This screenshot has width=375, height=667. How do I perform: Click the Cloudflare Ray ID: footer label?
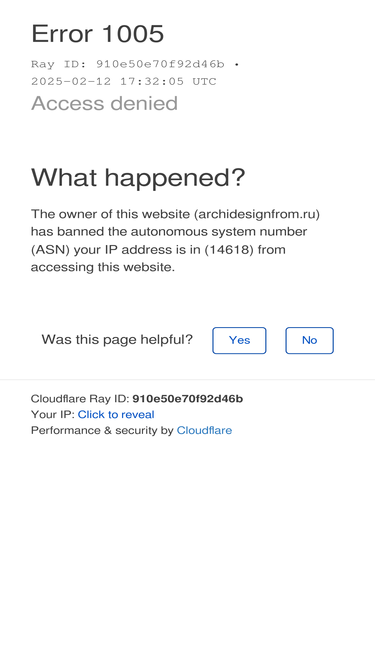point(80,399)
